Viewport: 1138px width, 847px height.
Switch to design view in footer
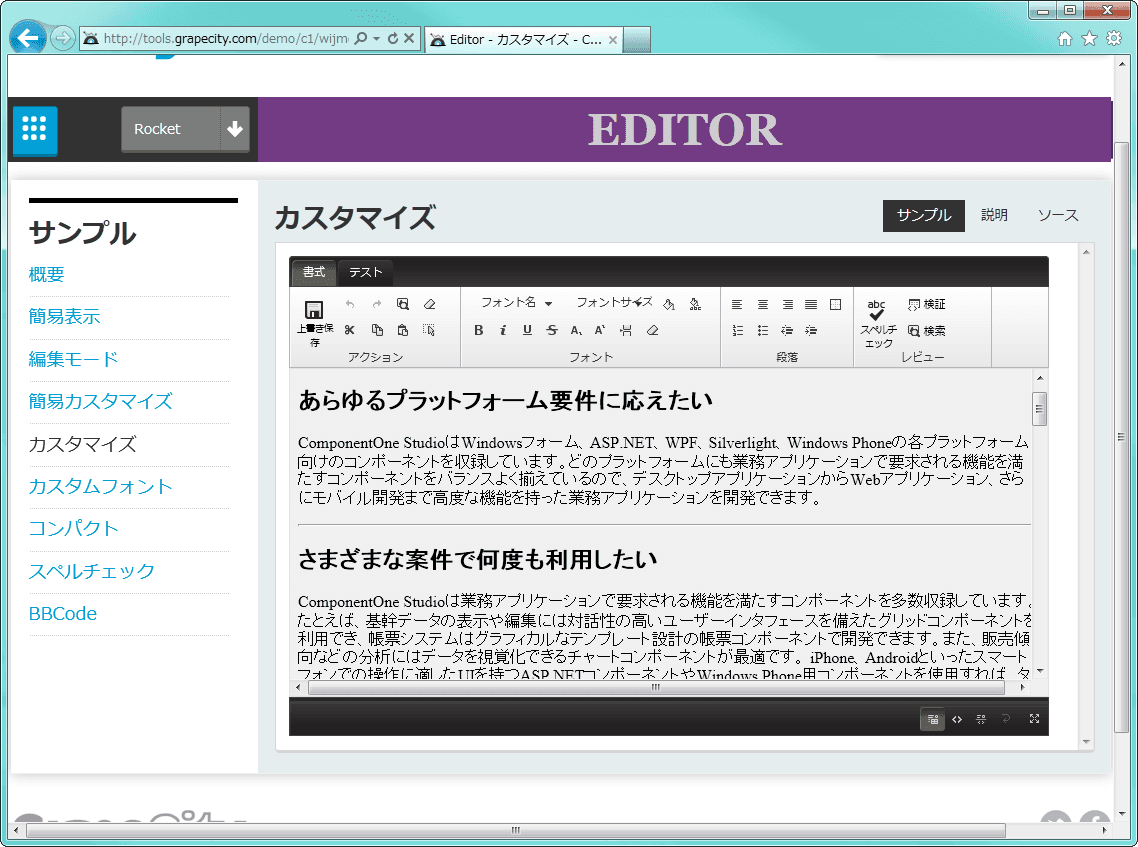[x=933, y=719]
